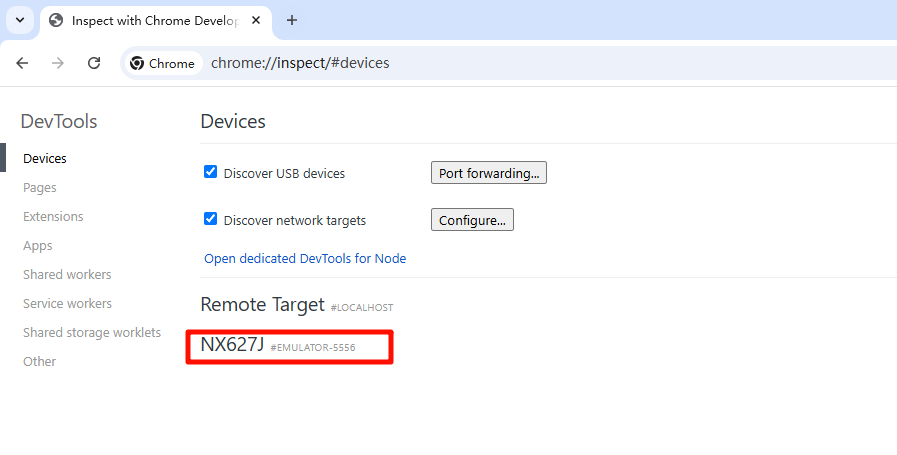This screenshot has width=897, height=455.
Task: Select Shared storage worklets in sidebar
Action: pyautogui.click(x=92, y=332)
